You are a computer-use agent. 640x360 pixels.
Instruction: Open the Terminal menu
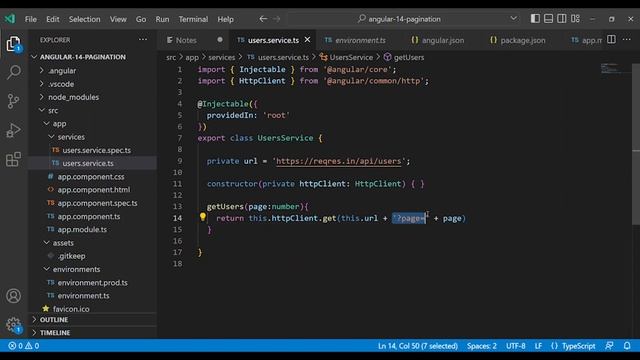coord(193,19)
